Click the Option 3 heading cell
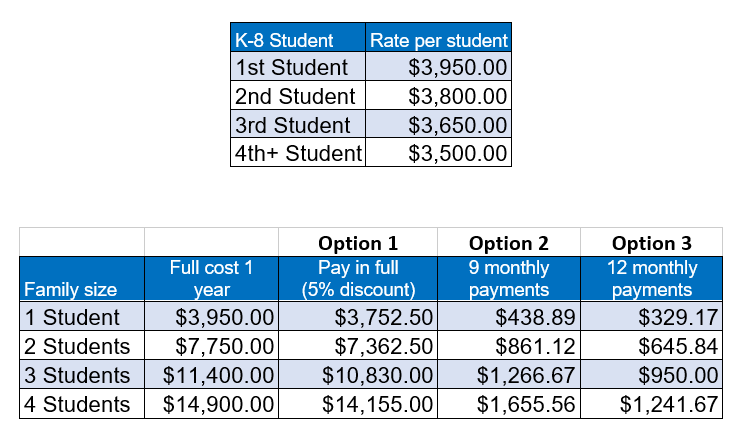The width and height of the screenshot is (746, 421). tap(652, 243)
